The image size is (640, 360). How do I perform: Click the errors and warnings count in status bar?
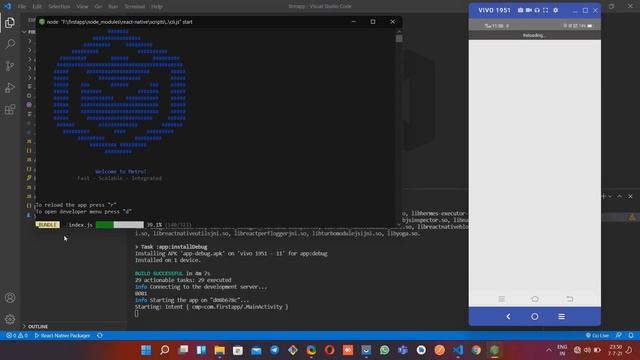17,336
